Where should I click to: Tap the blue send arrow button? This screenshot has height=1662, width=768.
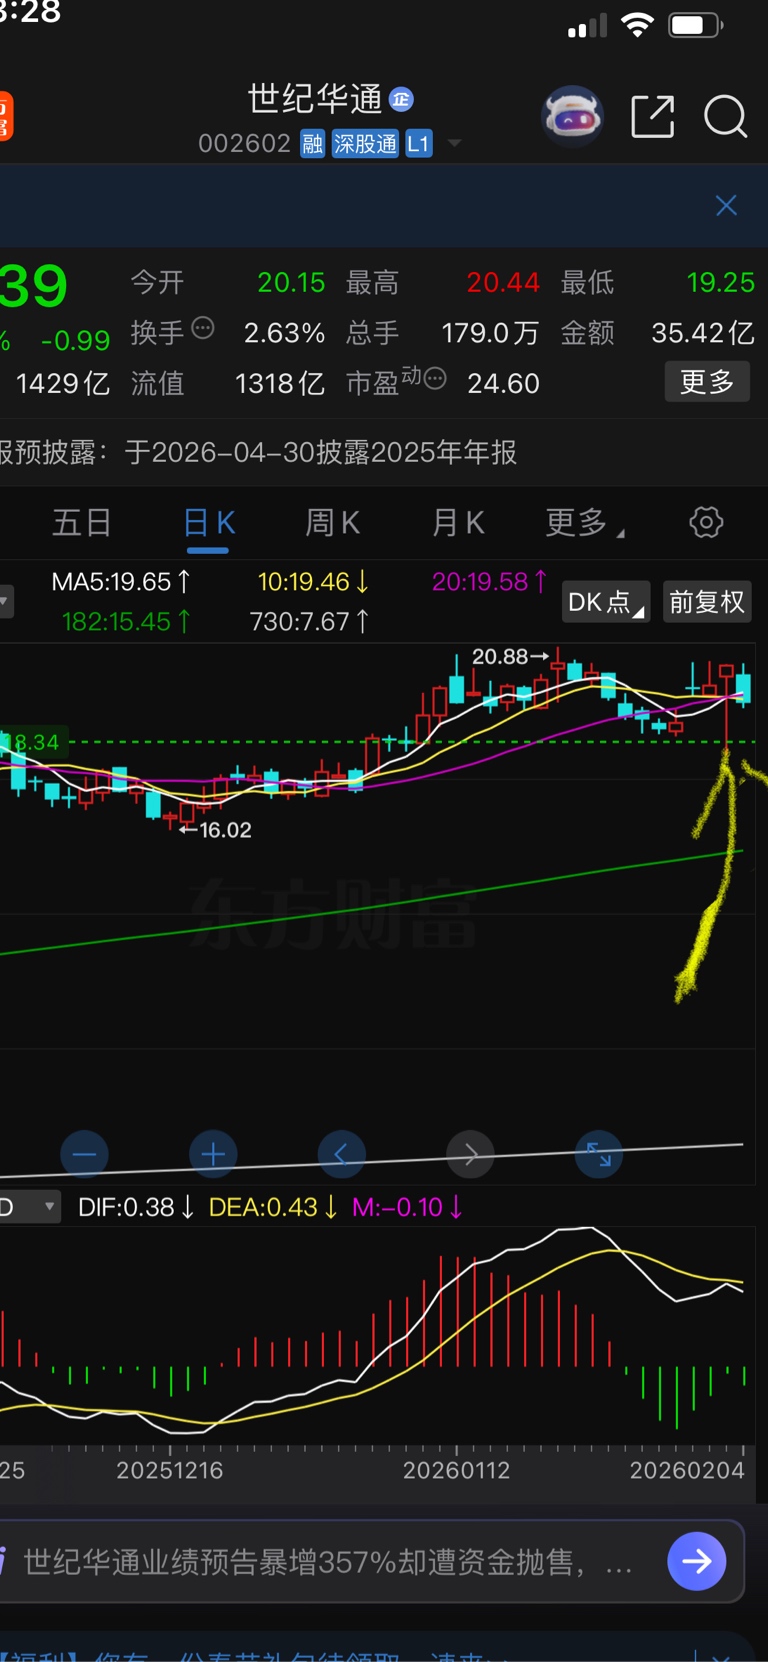697,1561
